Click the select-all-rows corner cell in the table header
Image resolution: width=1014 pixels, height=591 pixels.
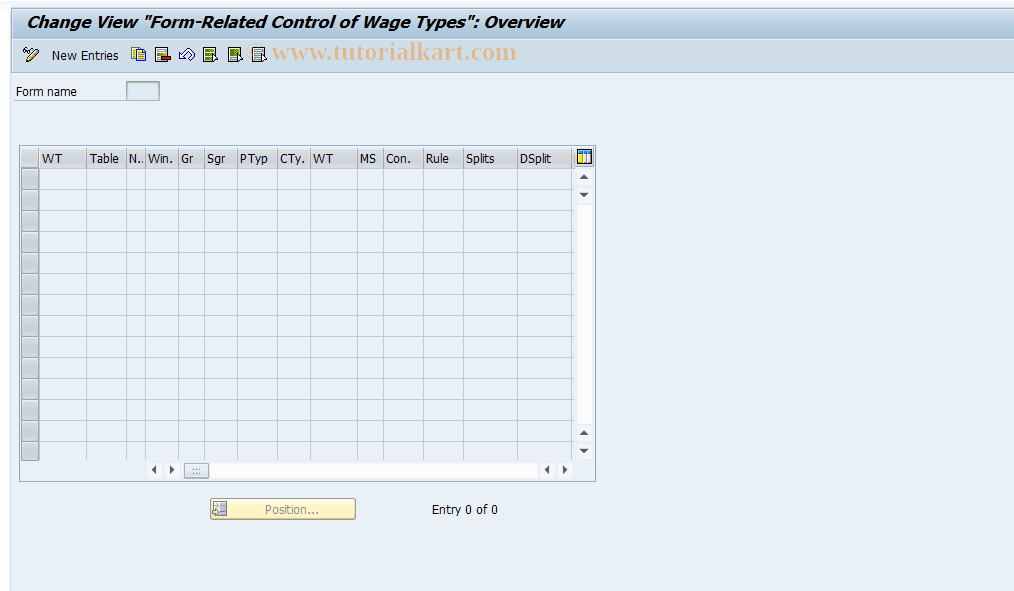30,158
